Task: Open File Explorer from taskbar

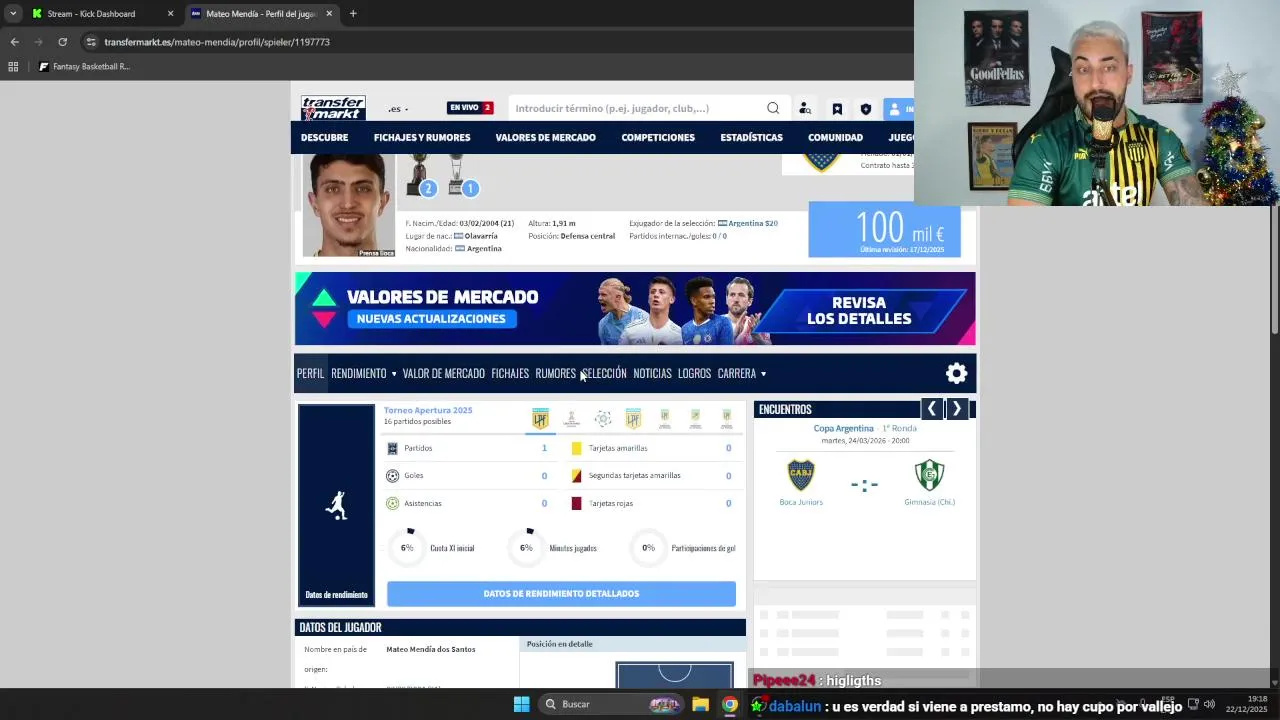Action: coord(700,704)
